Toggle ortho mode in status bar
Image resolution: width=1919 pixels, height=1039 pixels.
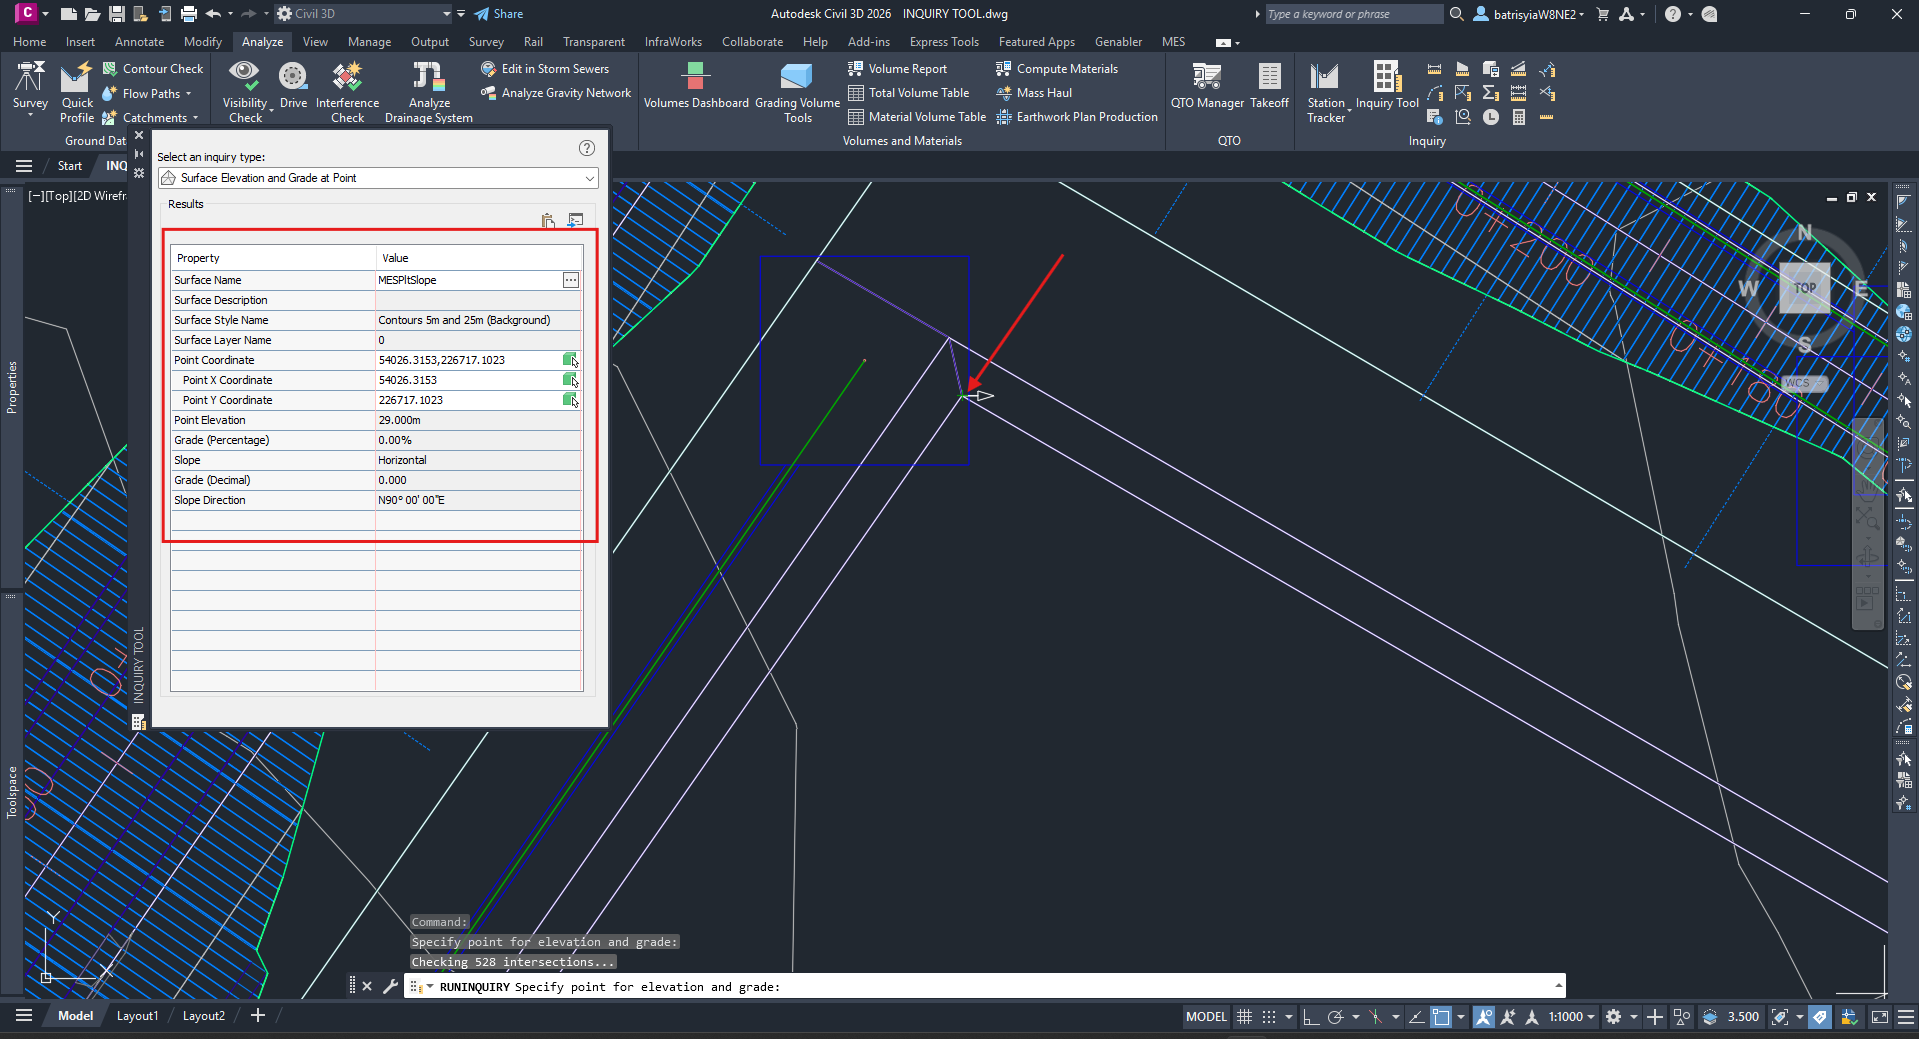(x=1311, y=1017)
